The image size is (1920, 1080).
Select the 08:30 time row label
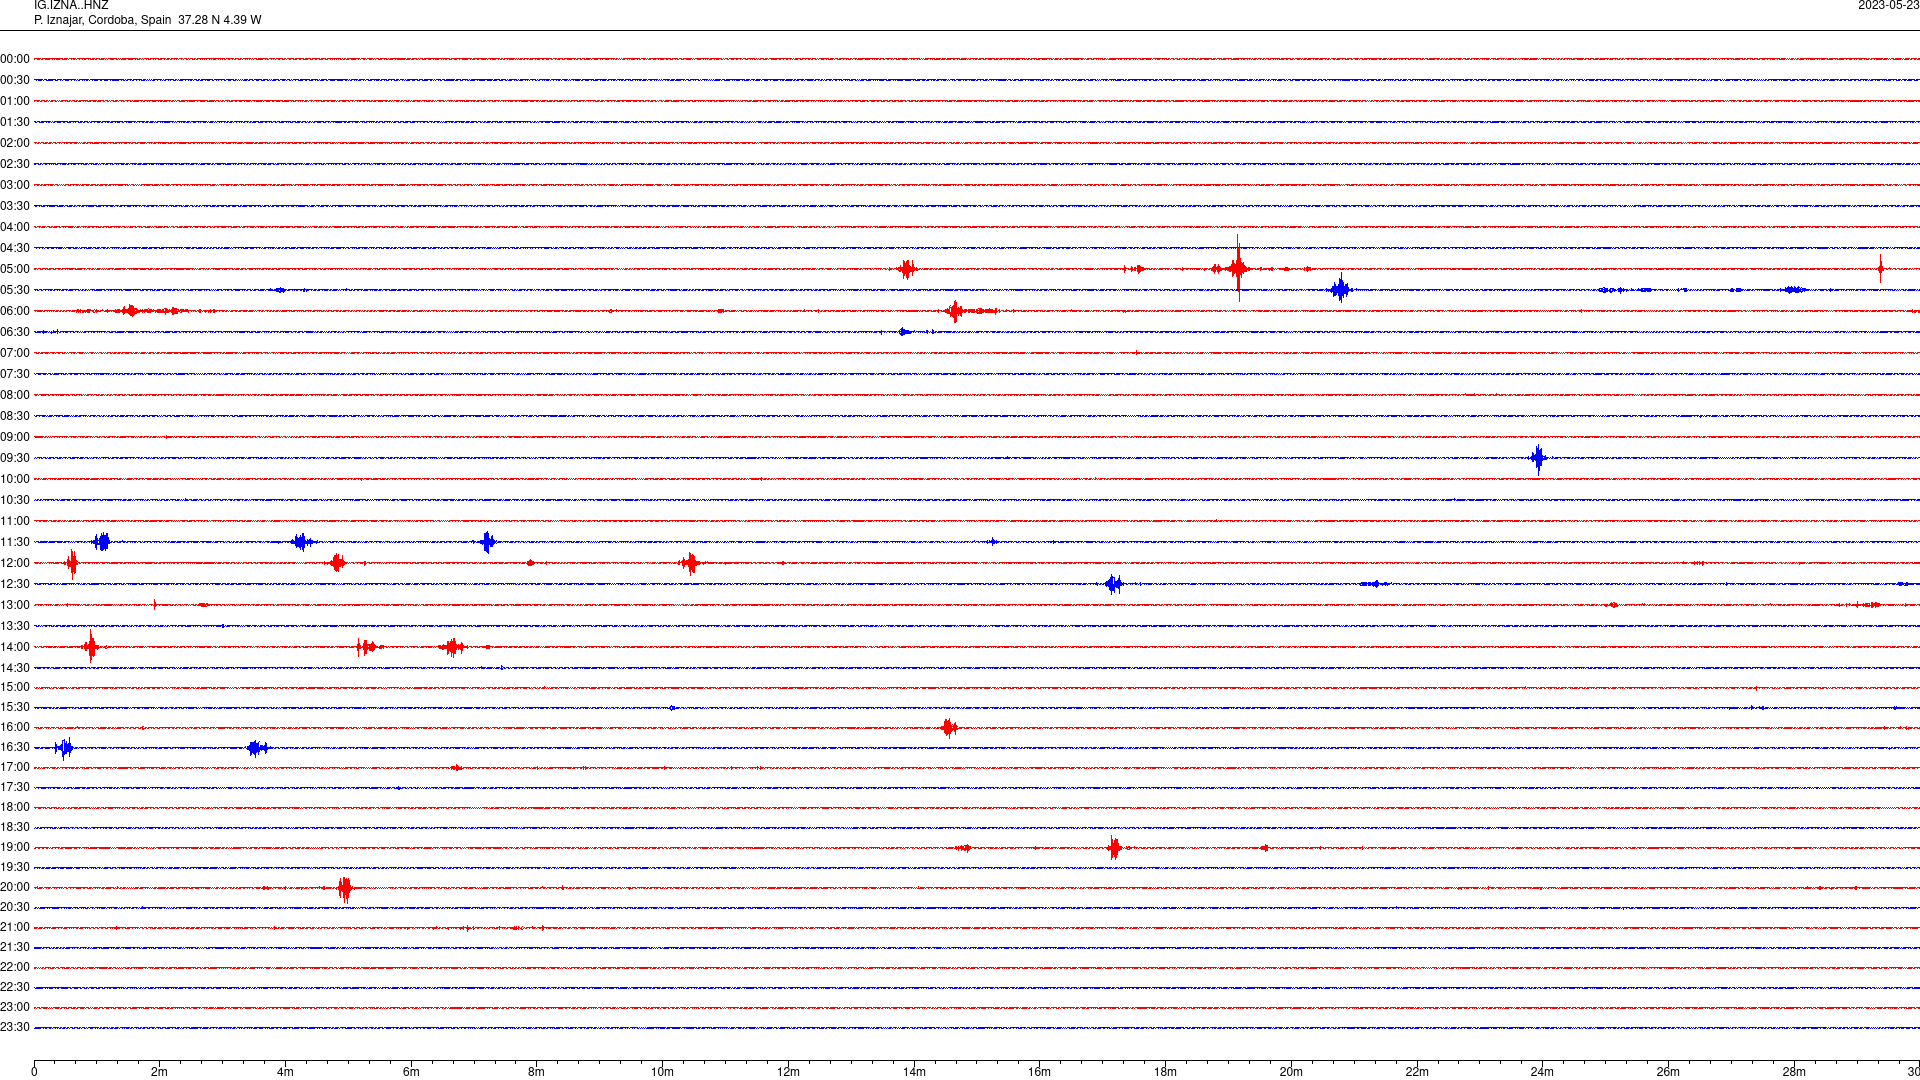[15, 416]
